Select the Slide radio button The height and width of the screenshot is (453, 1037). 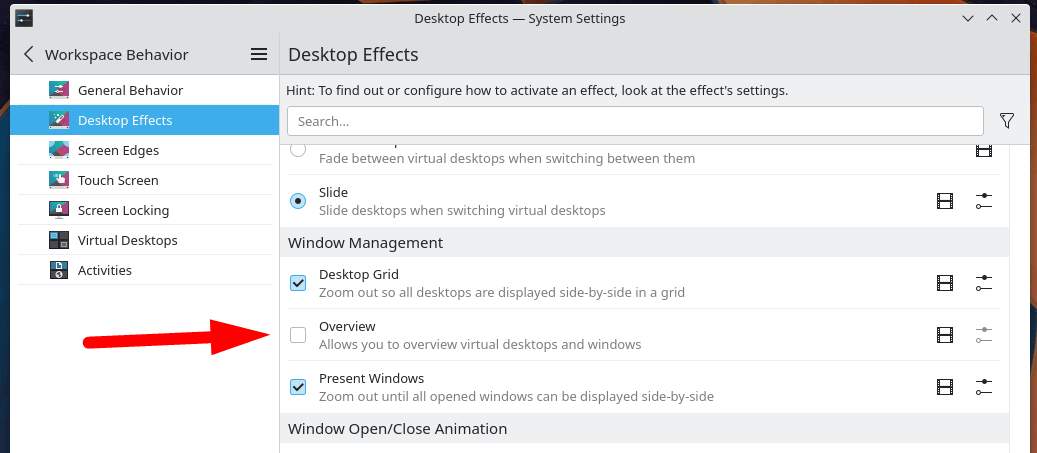298,201
